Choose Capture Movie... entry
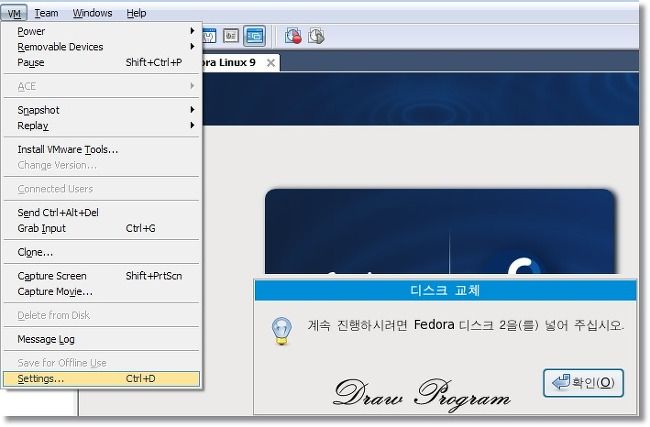Viewport: 650px width, 427px height. coord(102,292)
